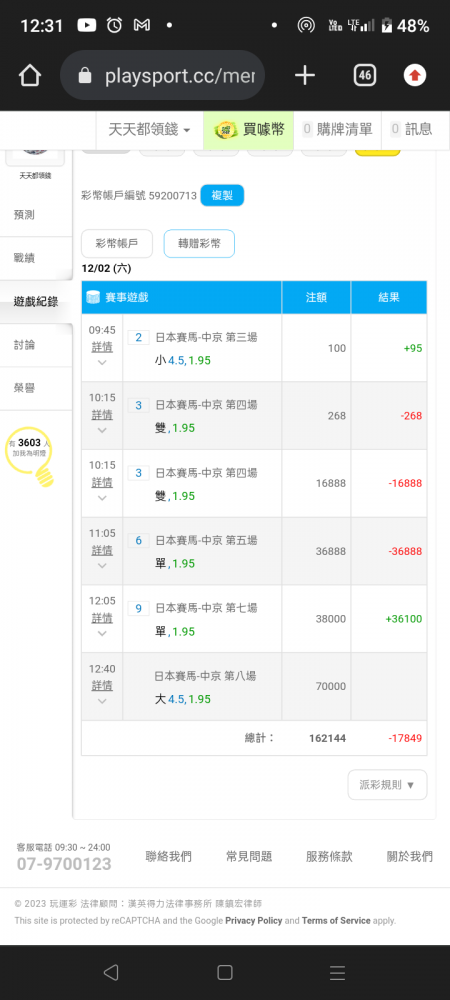This screenshot has height=1000, width=450.
Task: Tap the Android home square button
Action: click(x=224, y=972)
